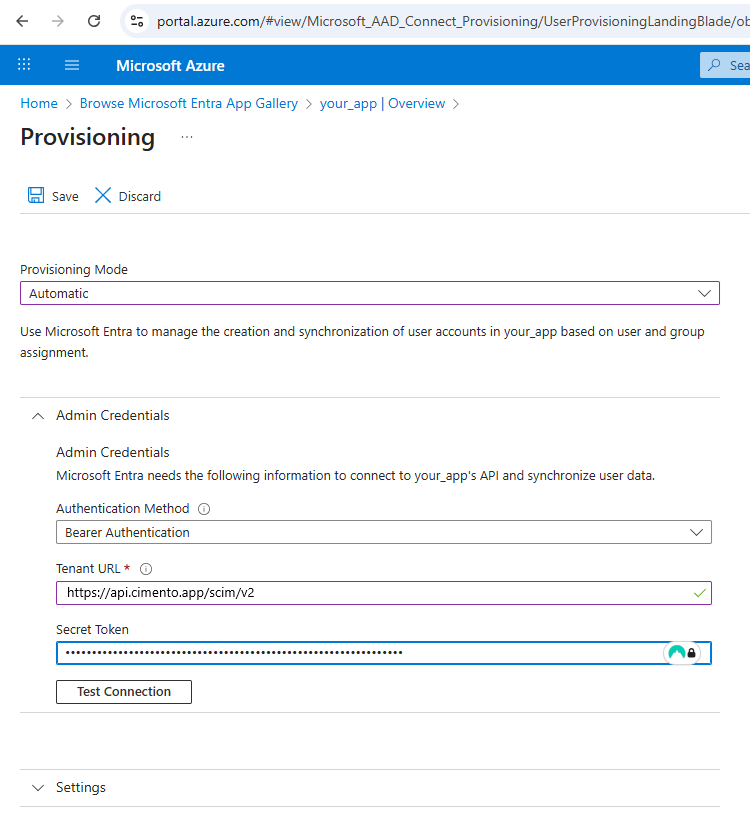Click the Tenant URL info icon
The image size is (750, 826).
pyautogui.click(x=146, y=569)
